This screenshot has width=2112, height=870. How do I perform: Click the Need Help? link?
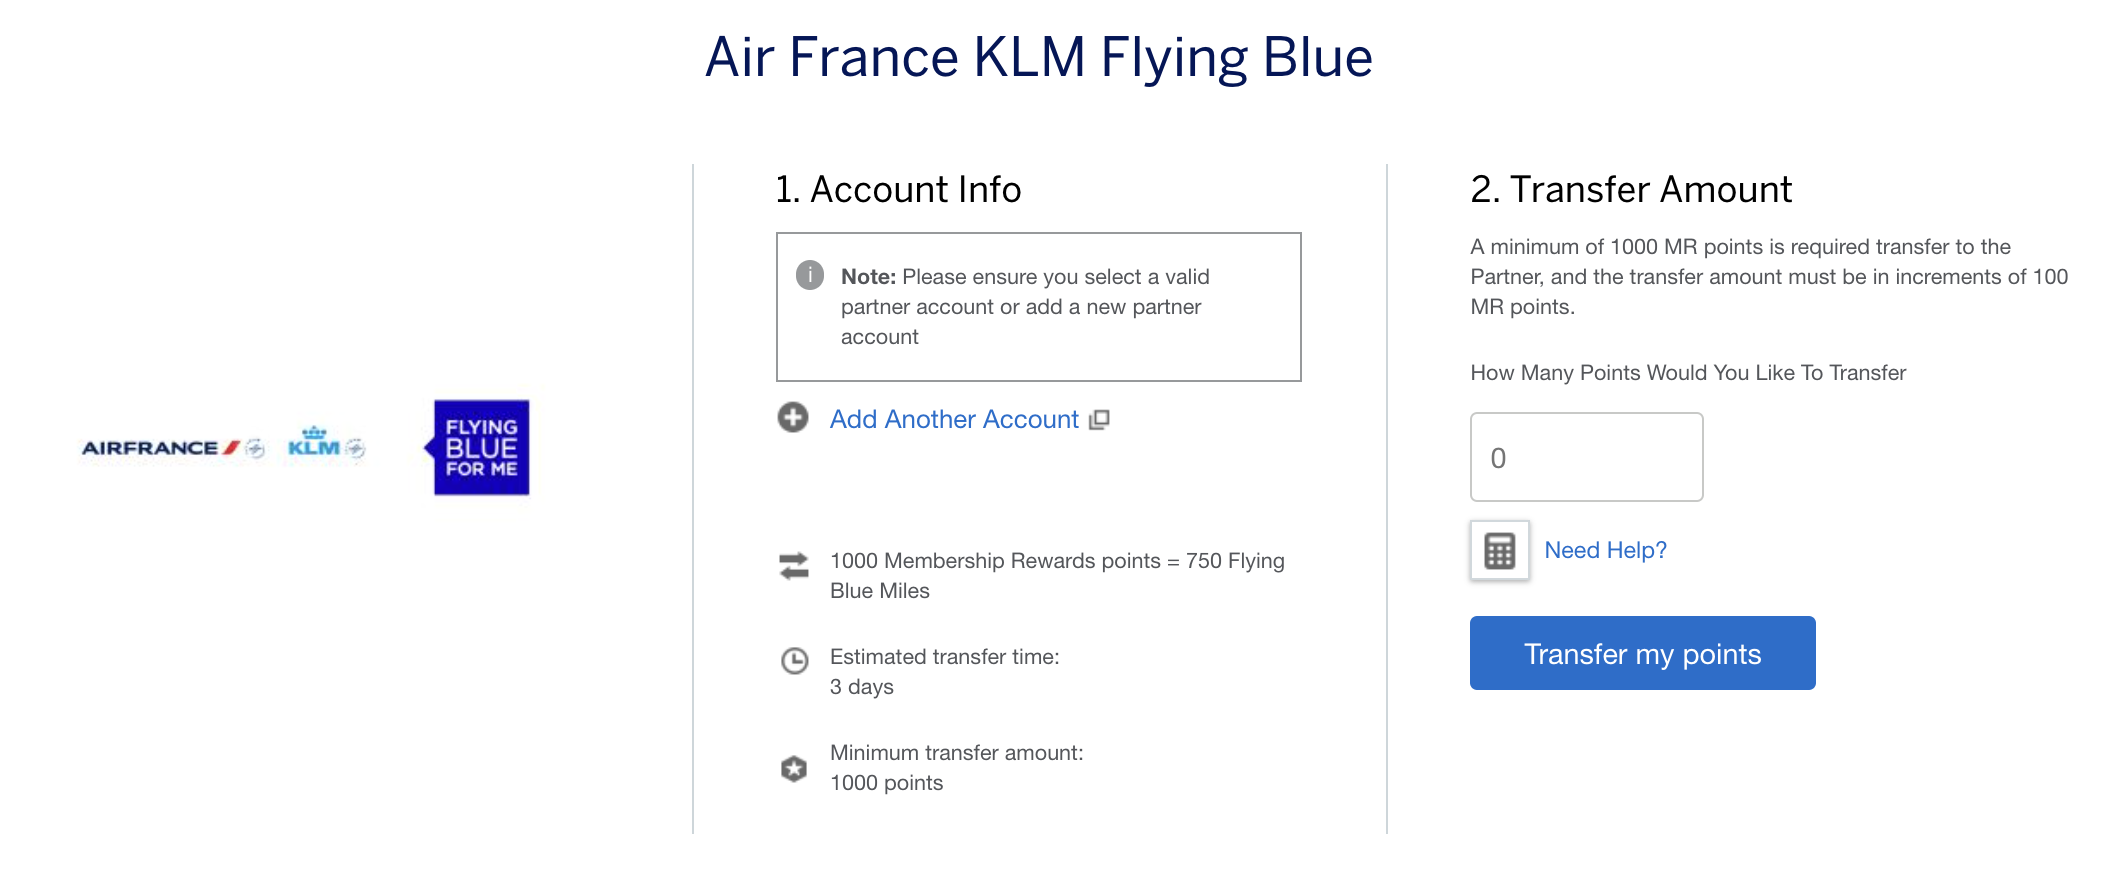(1605, 550)
